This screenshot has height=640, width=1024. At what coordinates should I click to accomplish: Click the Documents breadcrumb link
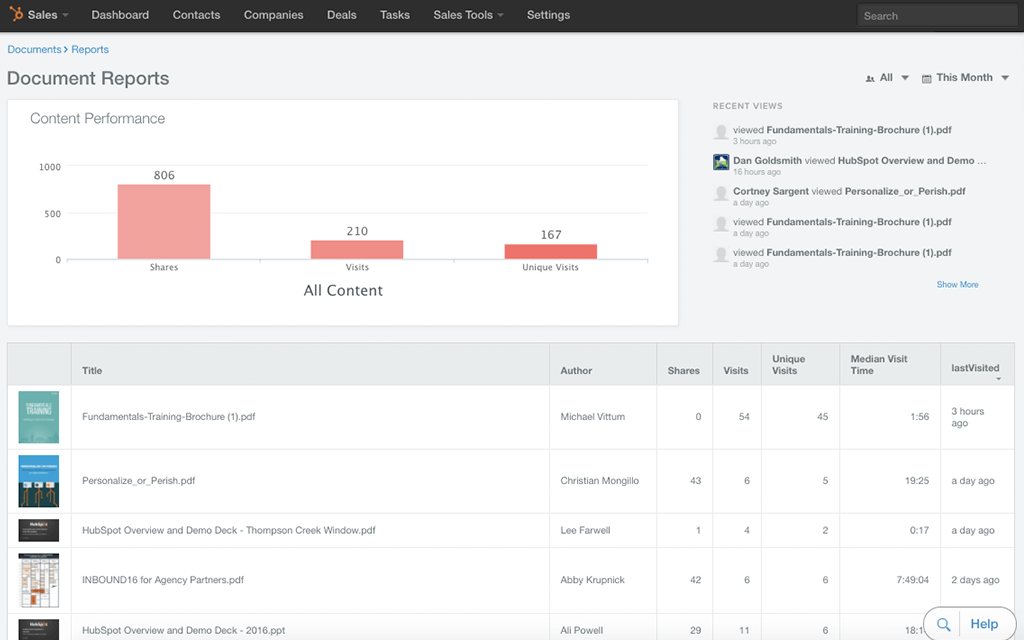(33, 49)
